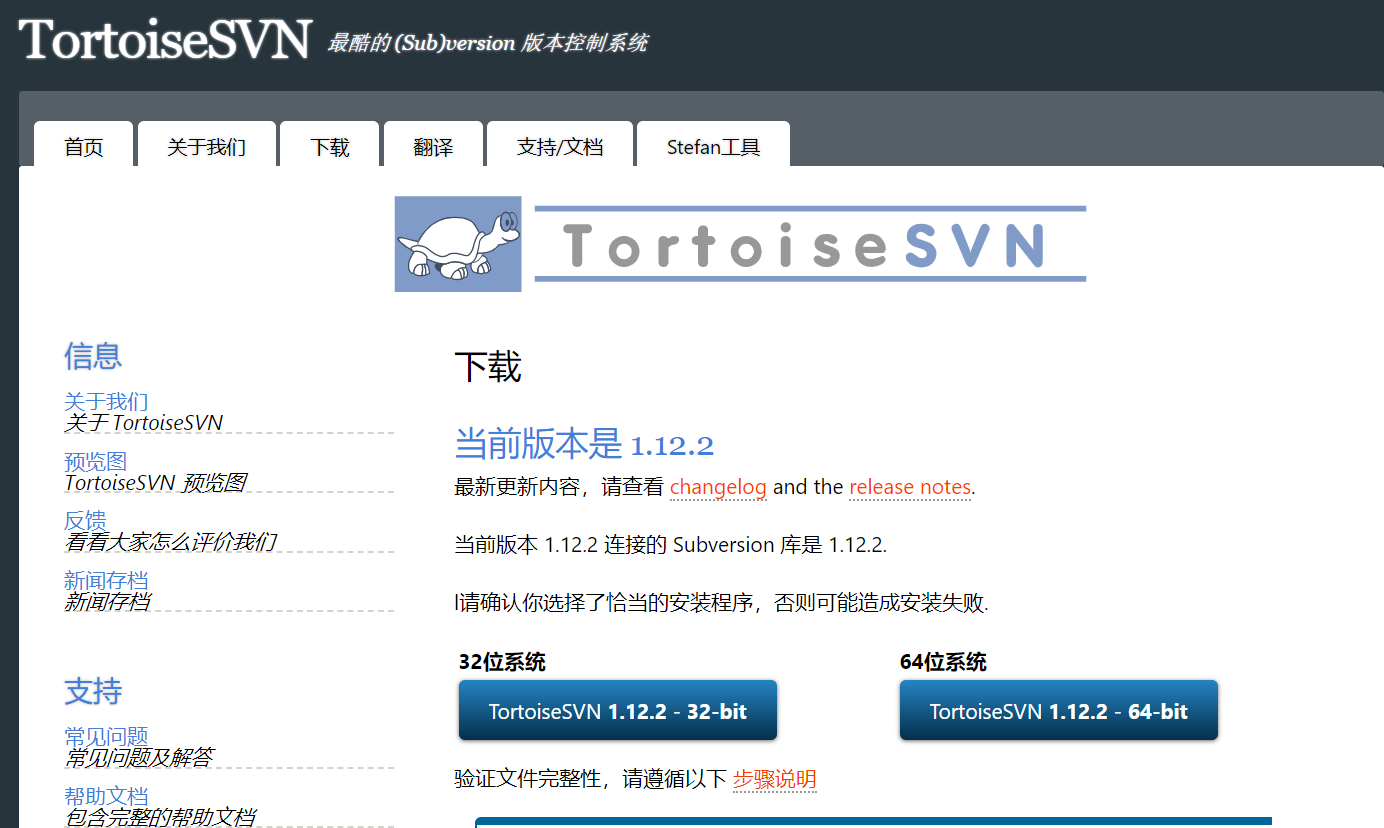Viewport: 1384px width, 828px height.
Task: Switch to the 首页 tab
Action: point(83,144)
